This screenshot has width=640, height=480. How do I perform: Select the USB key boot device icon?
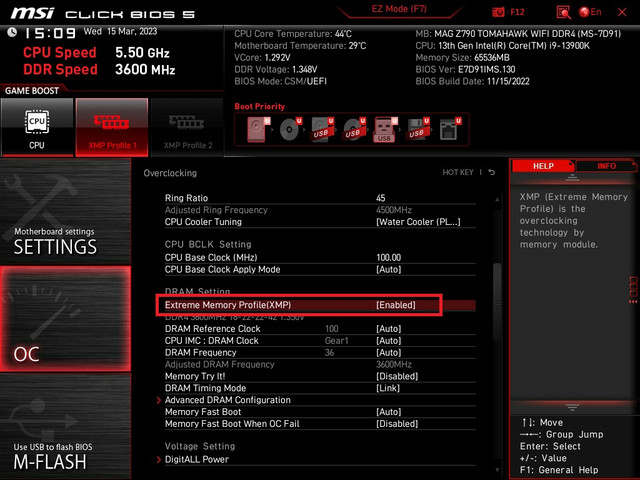point(385,130)
